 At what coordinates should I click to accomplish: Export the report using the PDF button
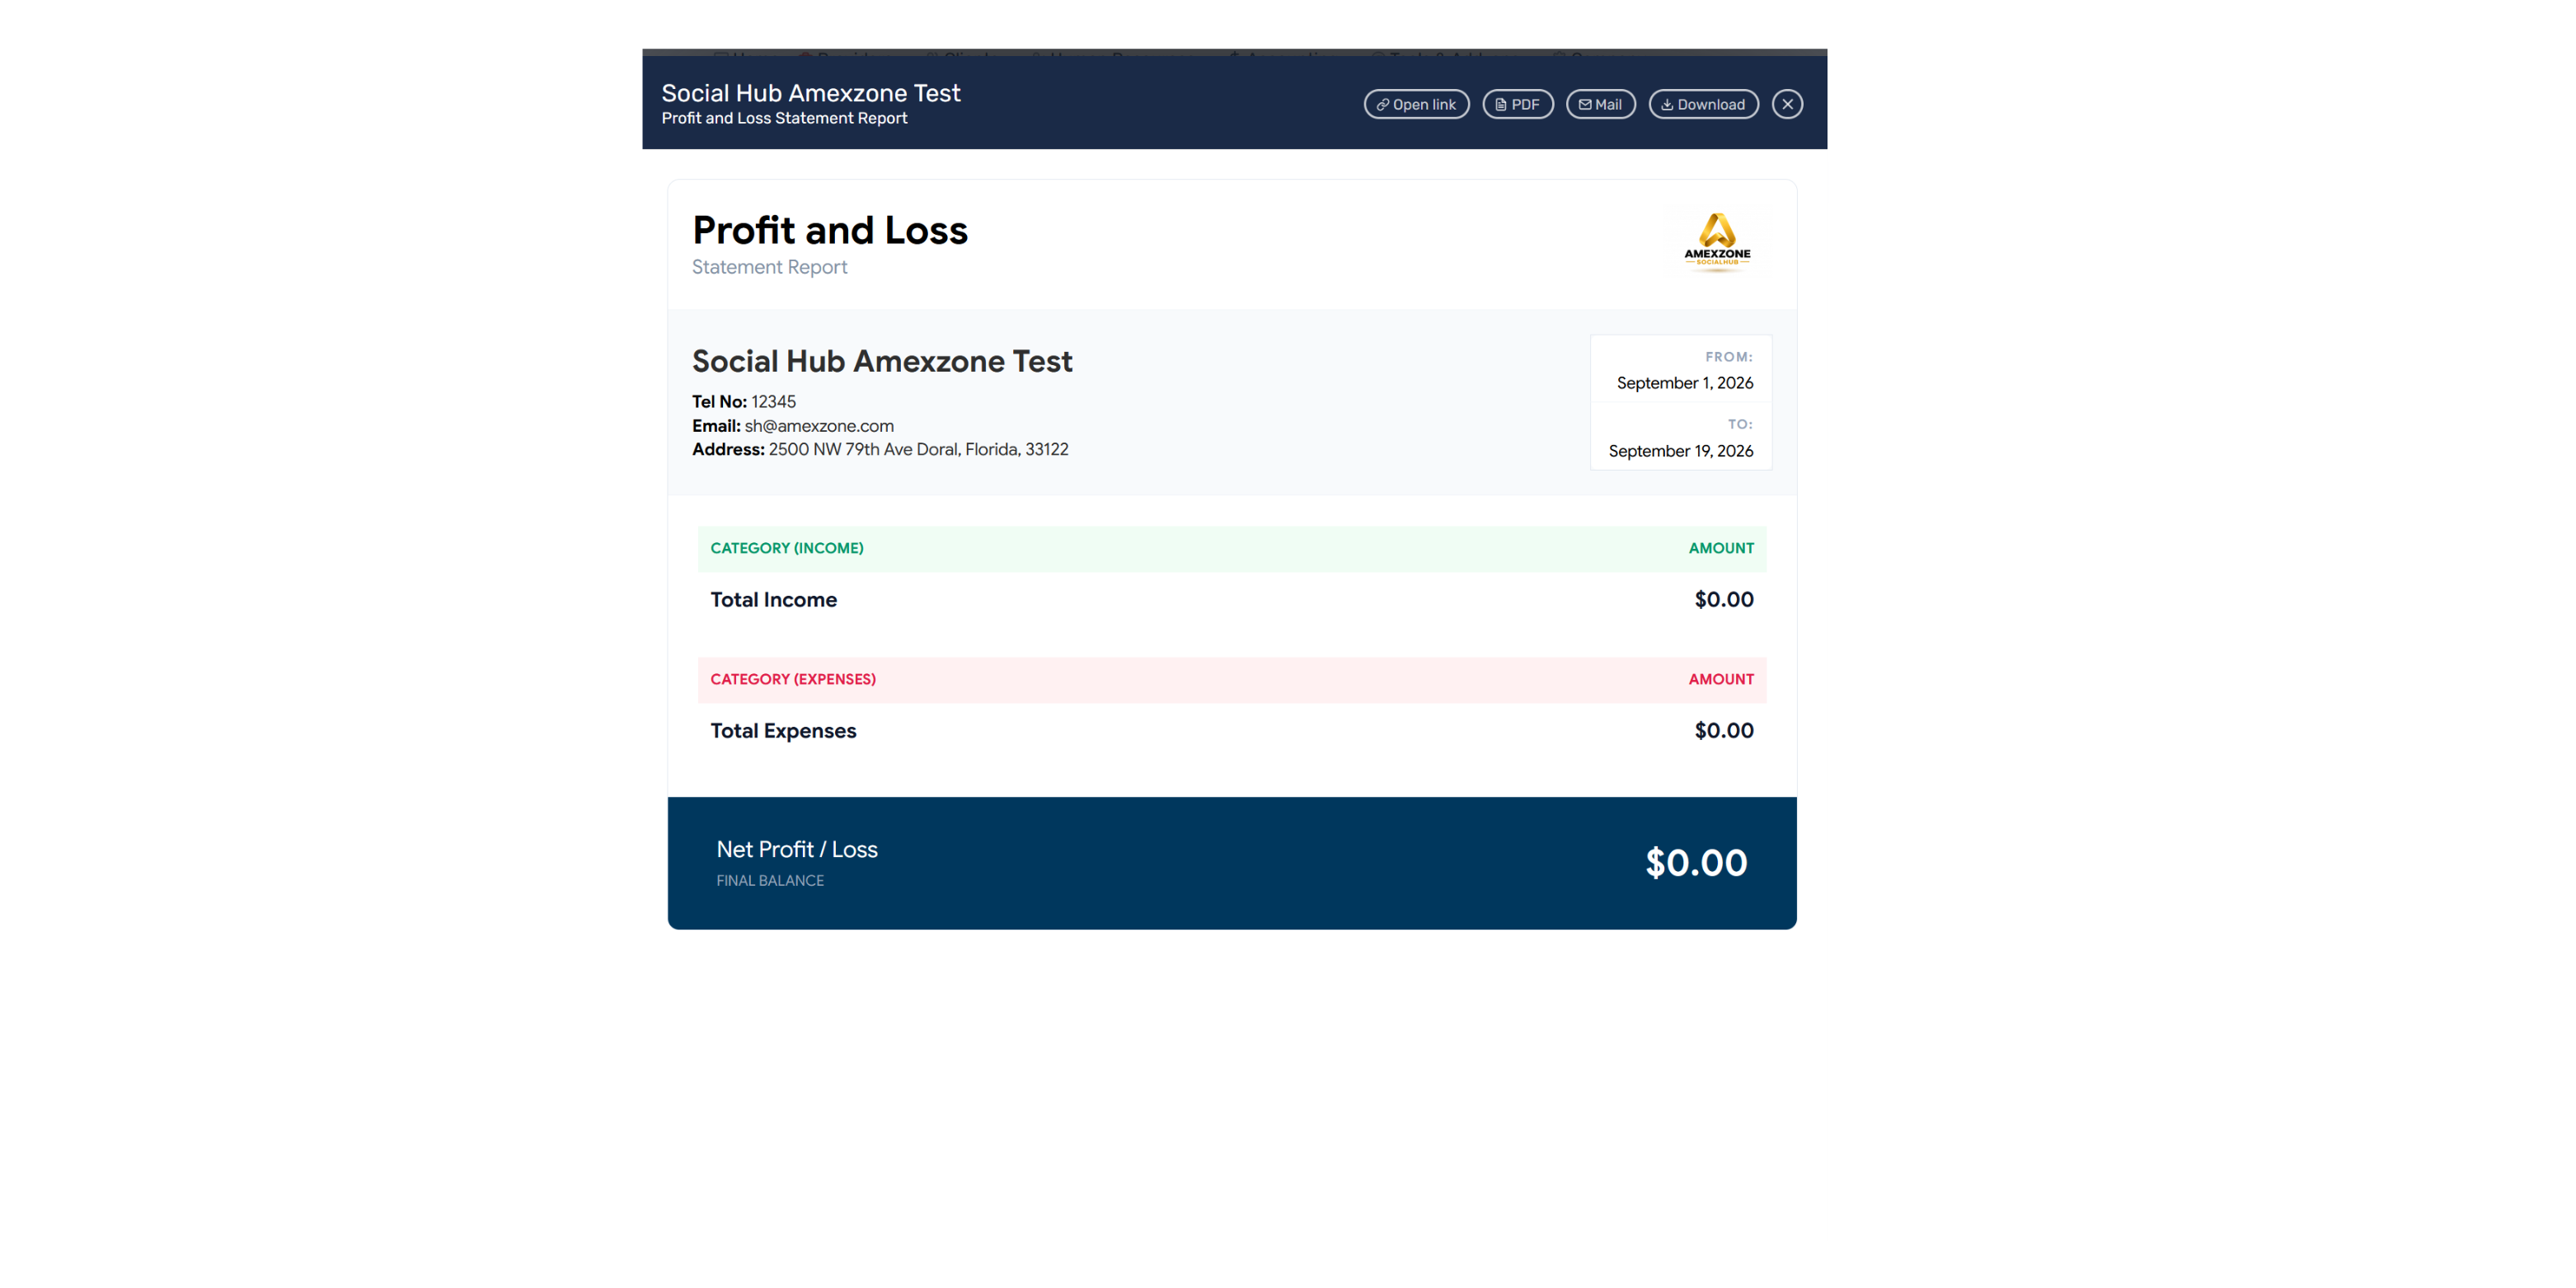1517,104
